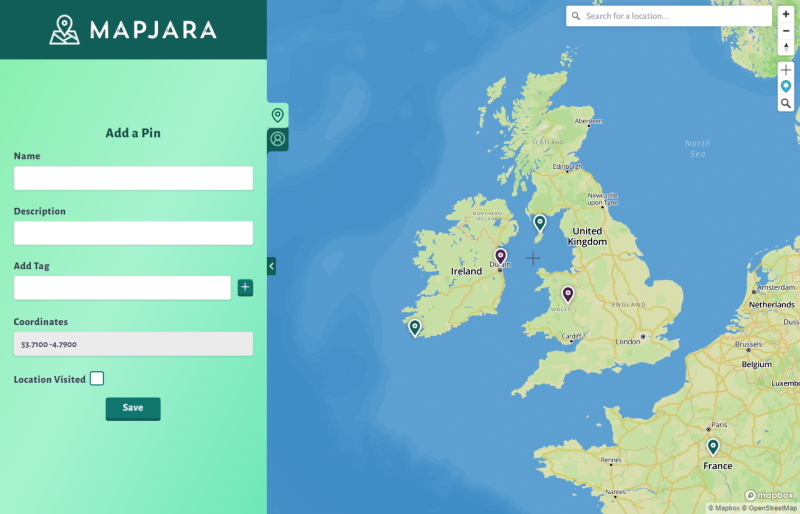
Task: Click the crosshair tool in map controls
Action: click(786, 71)
